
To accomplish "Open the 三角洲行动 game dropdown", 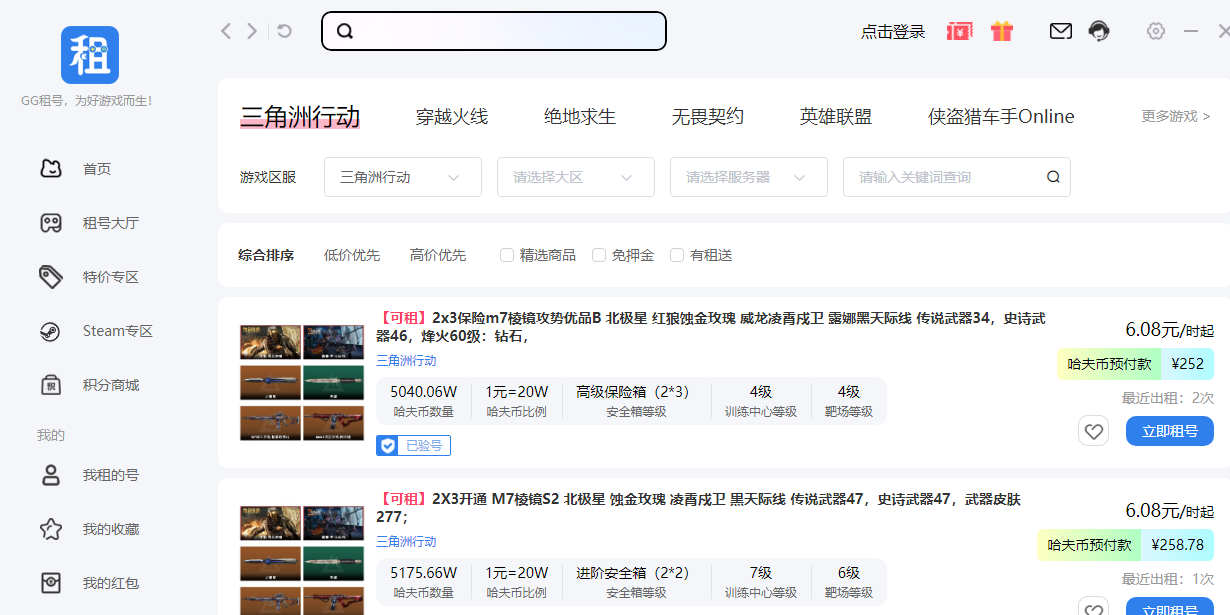I will (x=403, y=177).
